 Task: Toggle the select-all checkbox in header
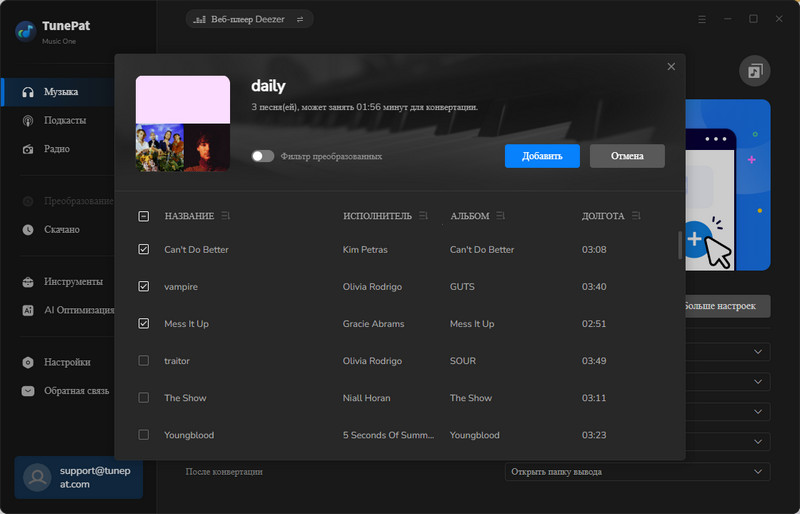(x=144, y=216)
